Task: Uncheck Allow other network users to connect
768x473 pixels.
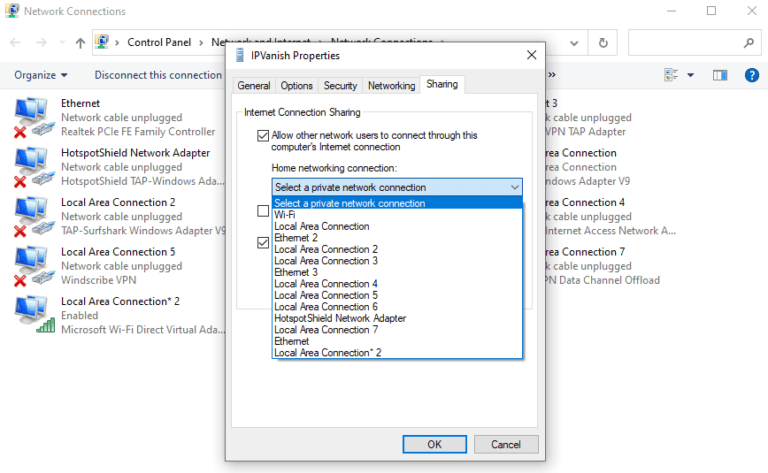Action: [x=263, y=135]
